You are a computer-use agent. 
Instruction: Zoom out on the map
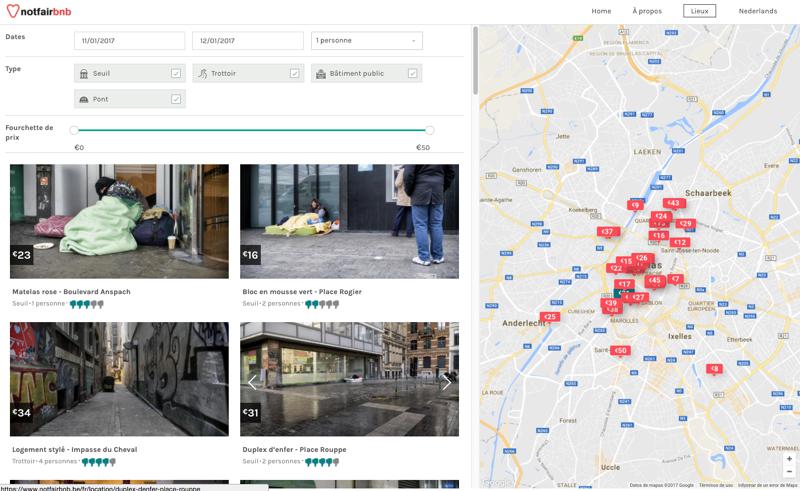pos(789,471)
